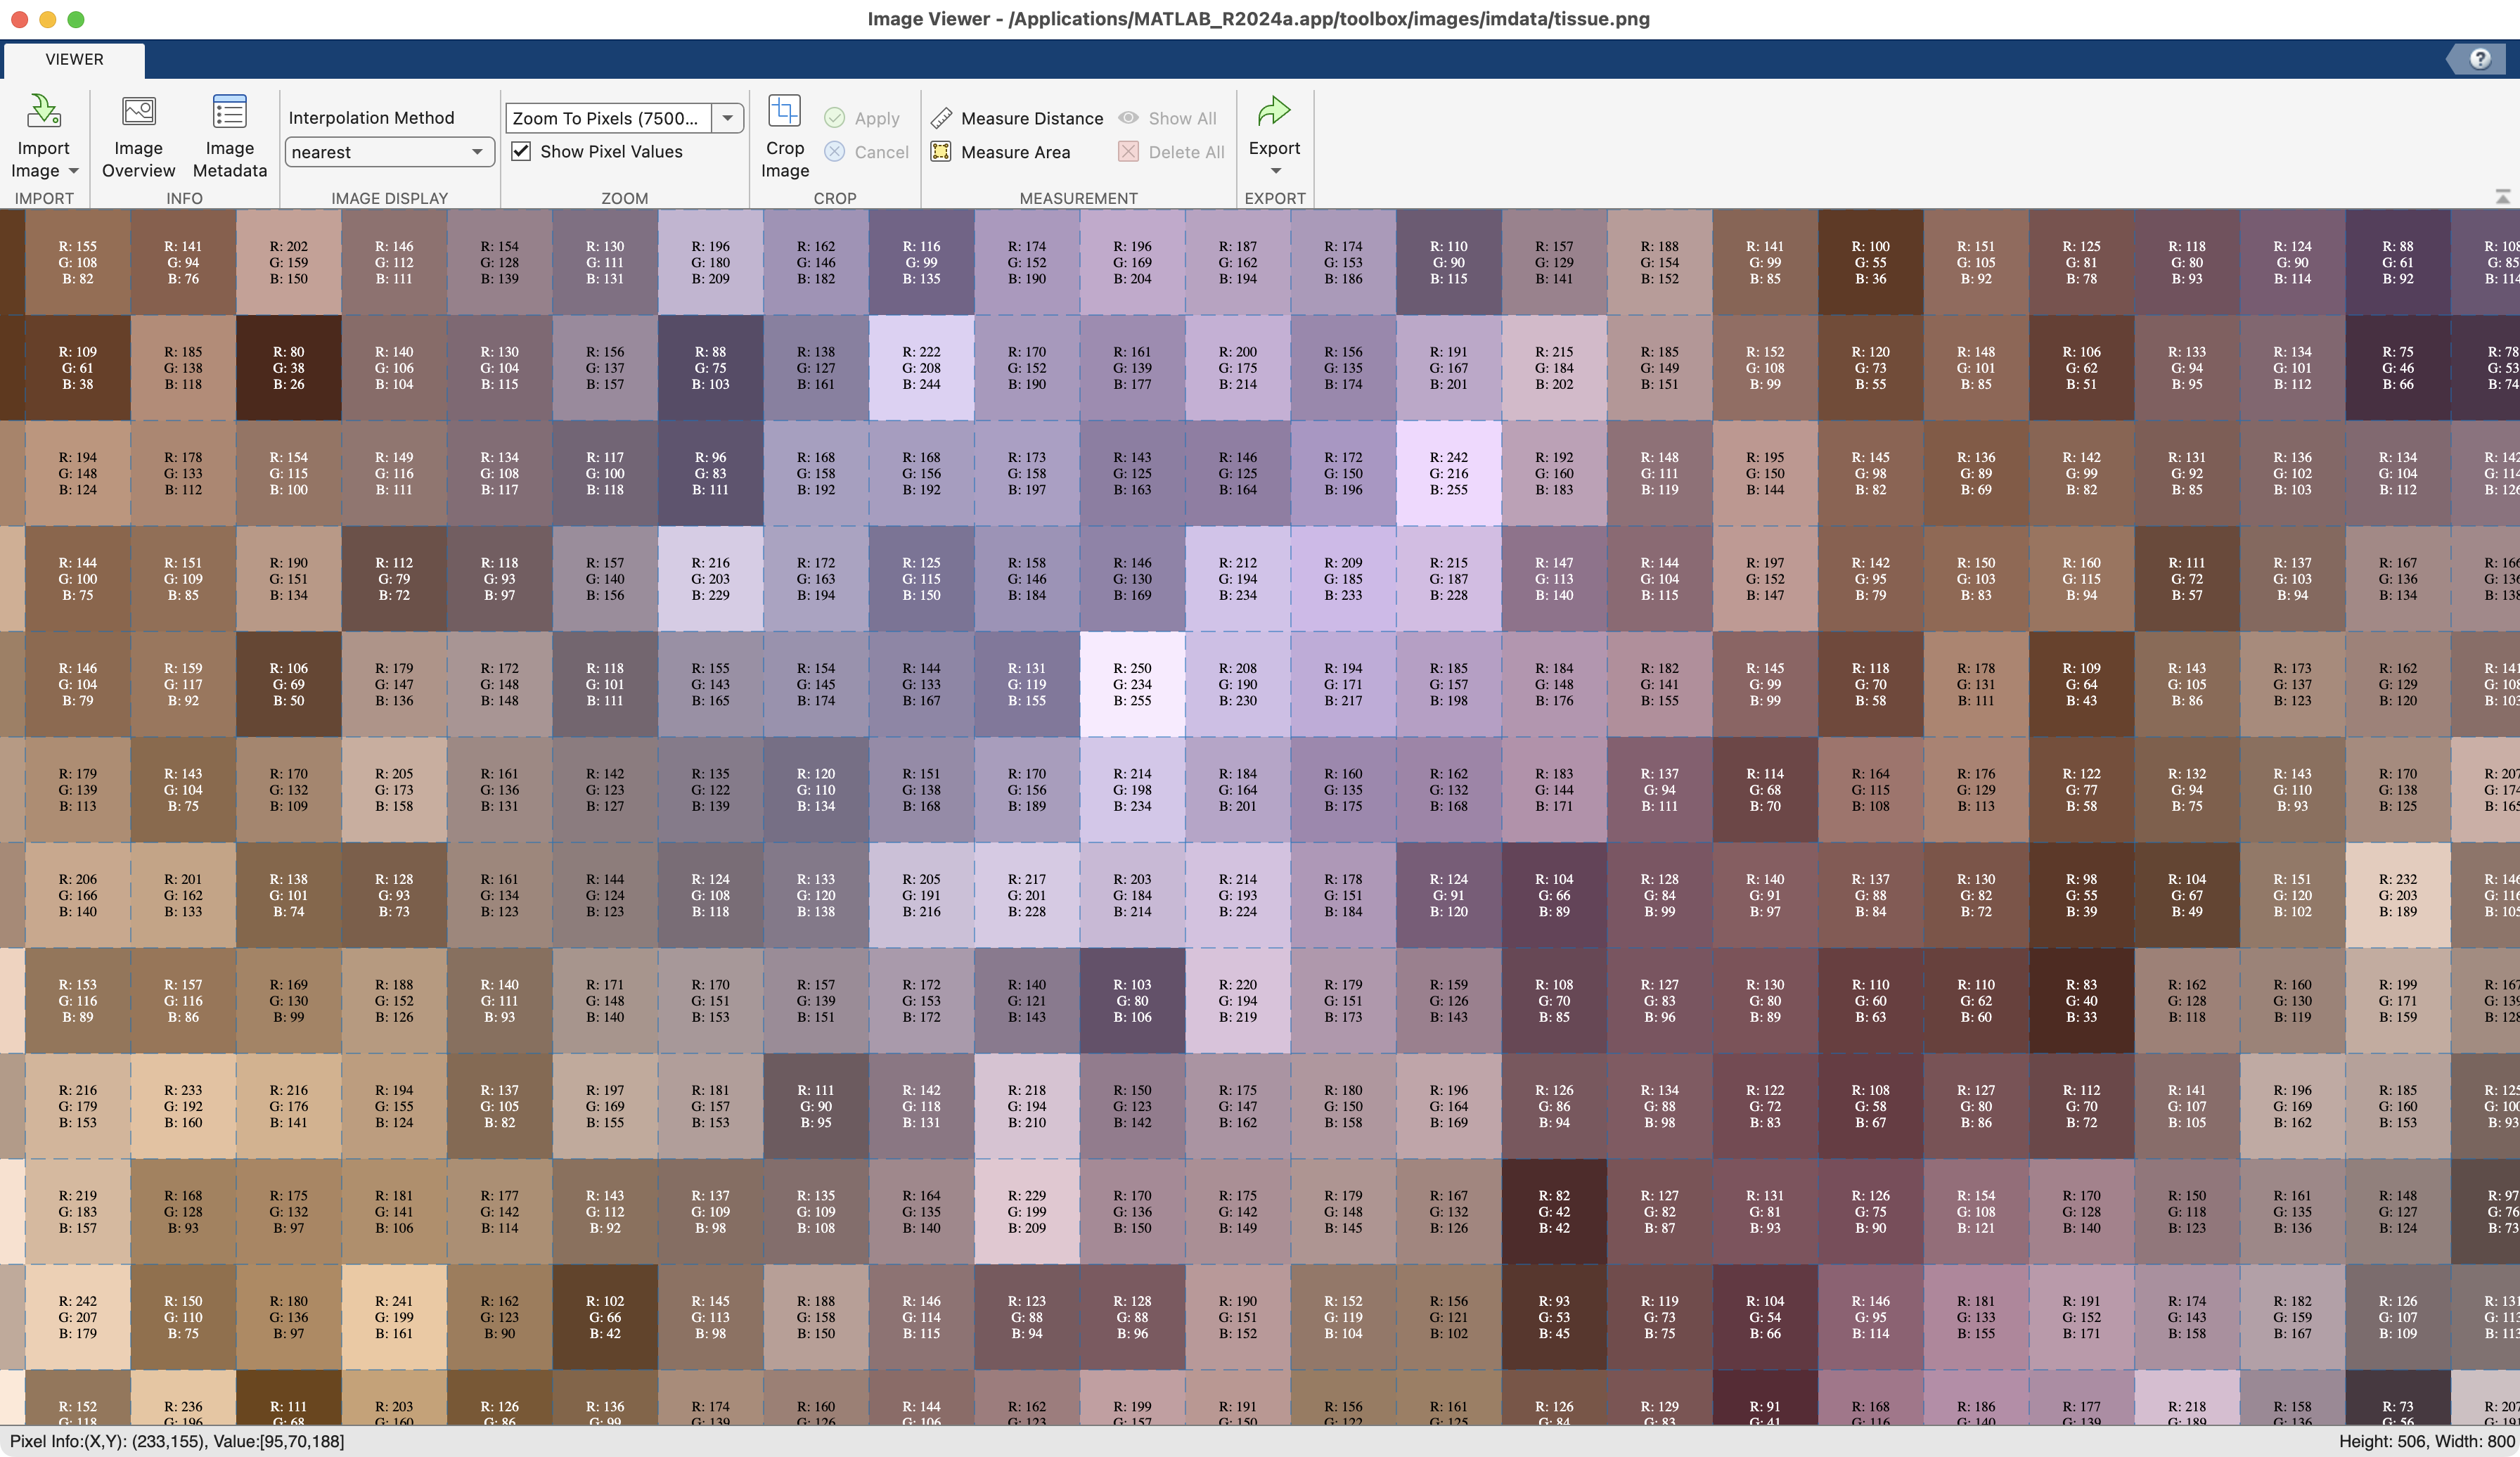Image resolution: width=2520 pixels, height=1457 pixels.
Task: Click the Import Image icon
Action: point(43,111)
